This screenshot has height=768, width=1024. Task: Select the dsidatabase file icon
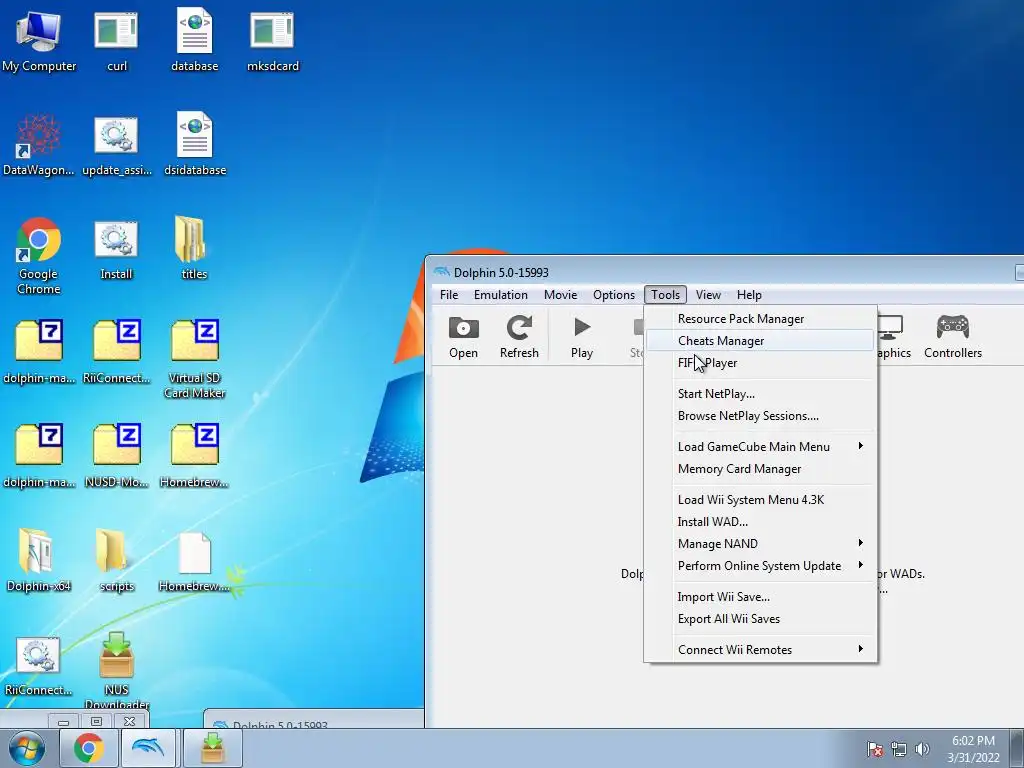tap(195, 145)
